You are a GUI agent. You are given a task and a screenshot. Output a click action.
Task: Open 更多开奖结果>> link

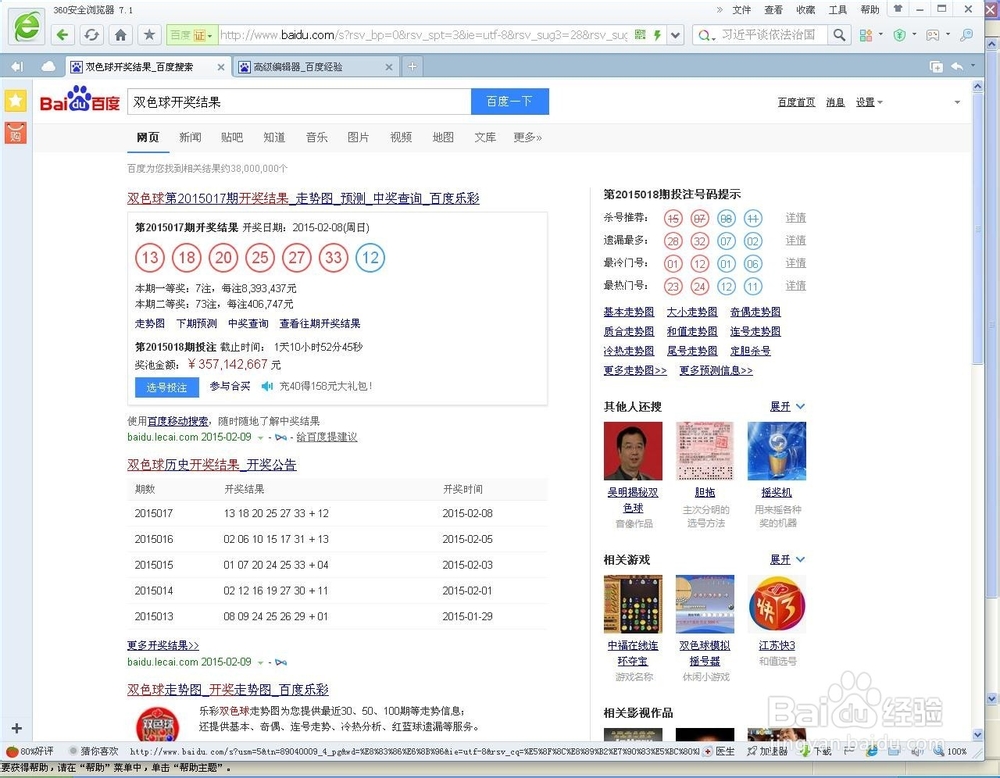click(x=163, y=645)
